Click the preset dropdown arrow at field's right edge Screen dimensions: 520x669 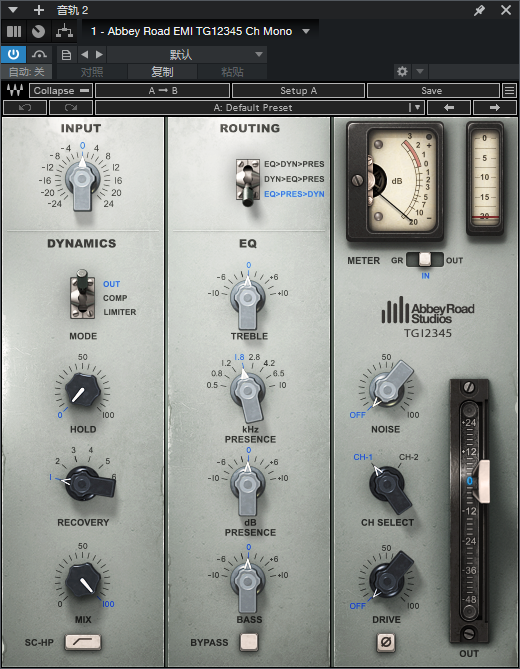click(x=417, y=108)
